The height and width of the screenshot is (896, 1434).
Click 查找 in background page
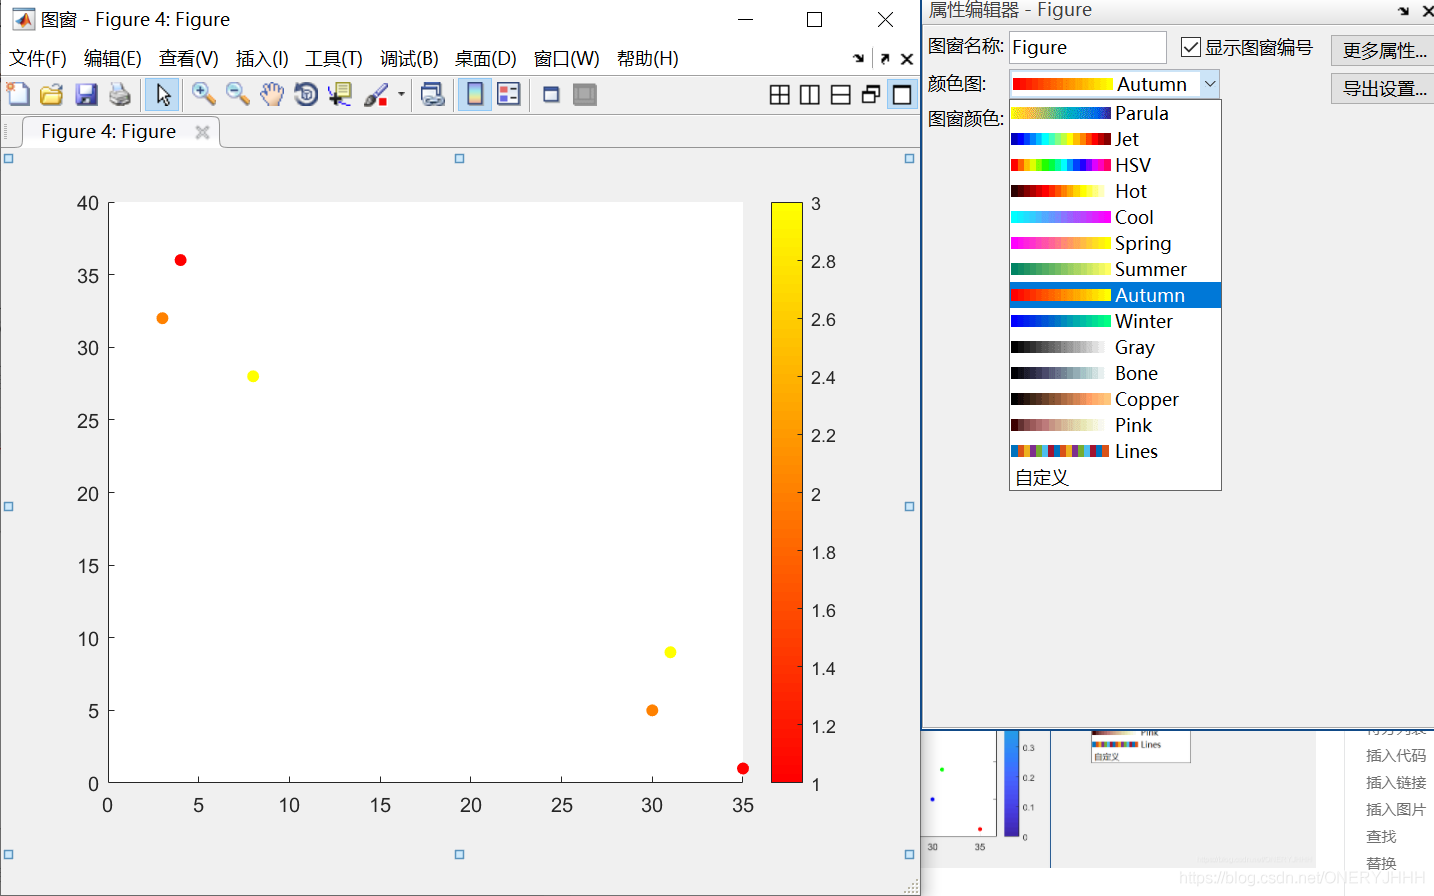click(x=1381, y=837)
